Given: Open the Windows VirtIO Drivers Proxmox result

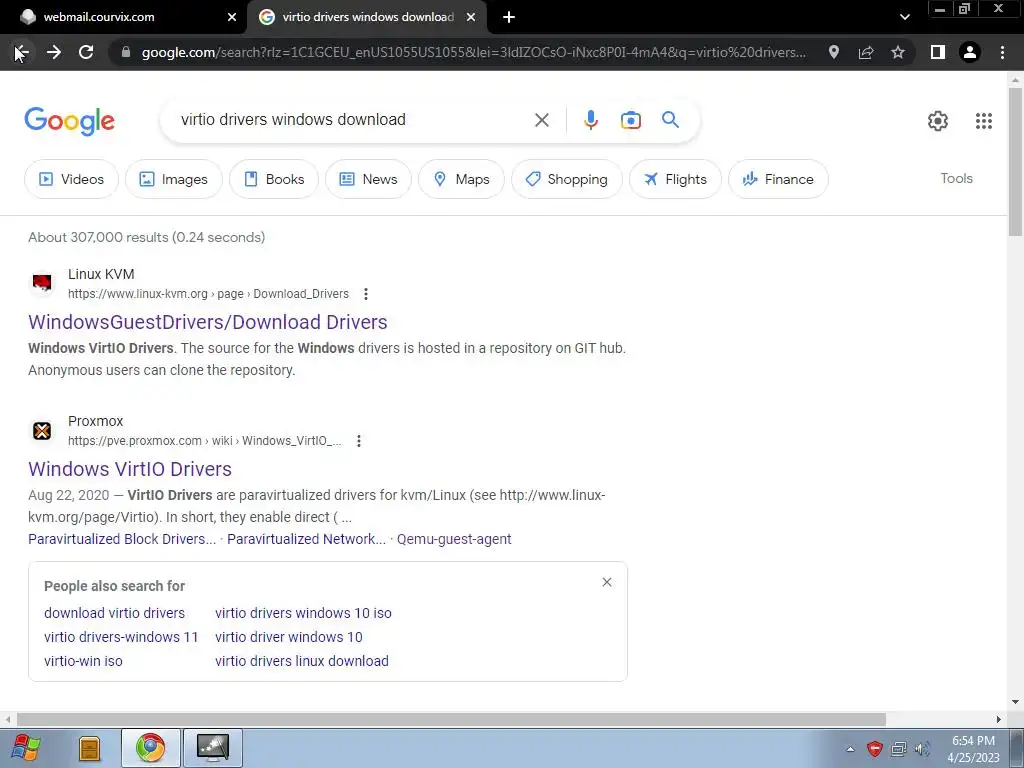Looking at the screenshot, I should pos(130,469).
